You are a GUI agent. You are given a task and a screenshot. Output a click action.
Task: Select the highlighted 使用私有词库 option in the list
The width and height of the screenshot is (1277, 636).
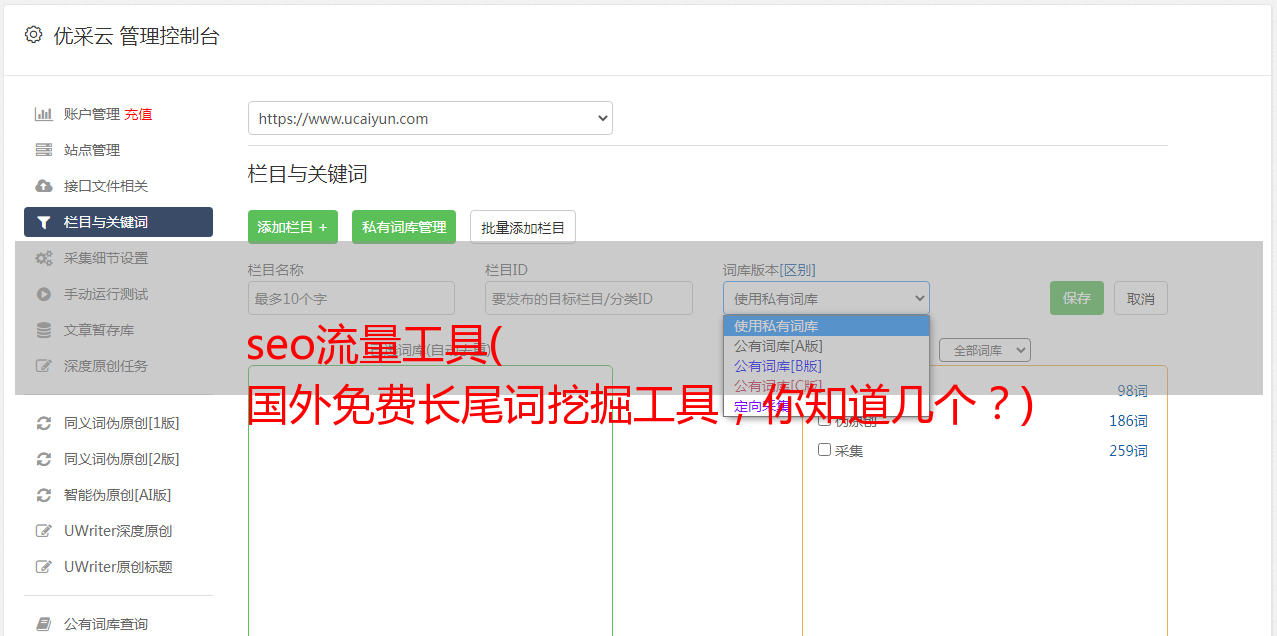826,326
